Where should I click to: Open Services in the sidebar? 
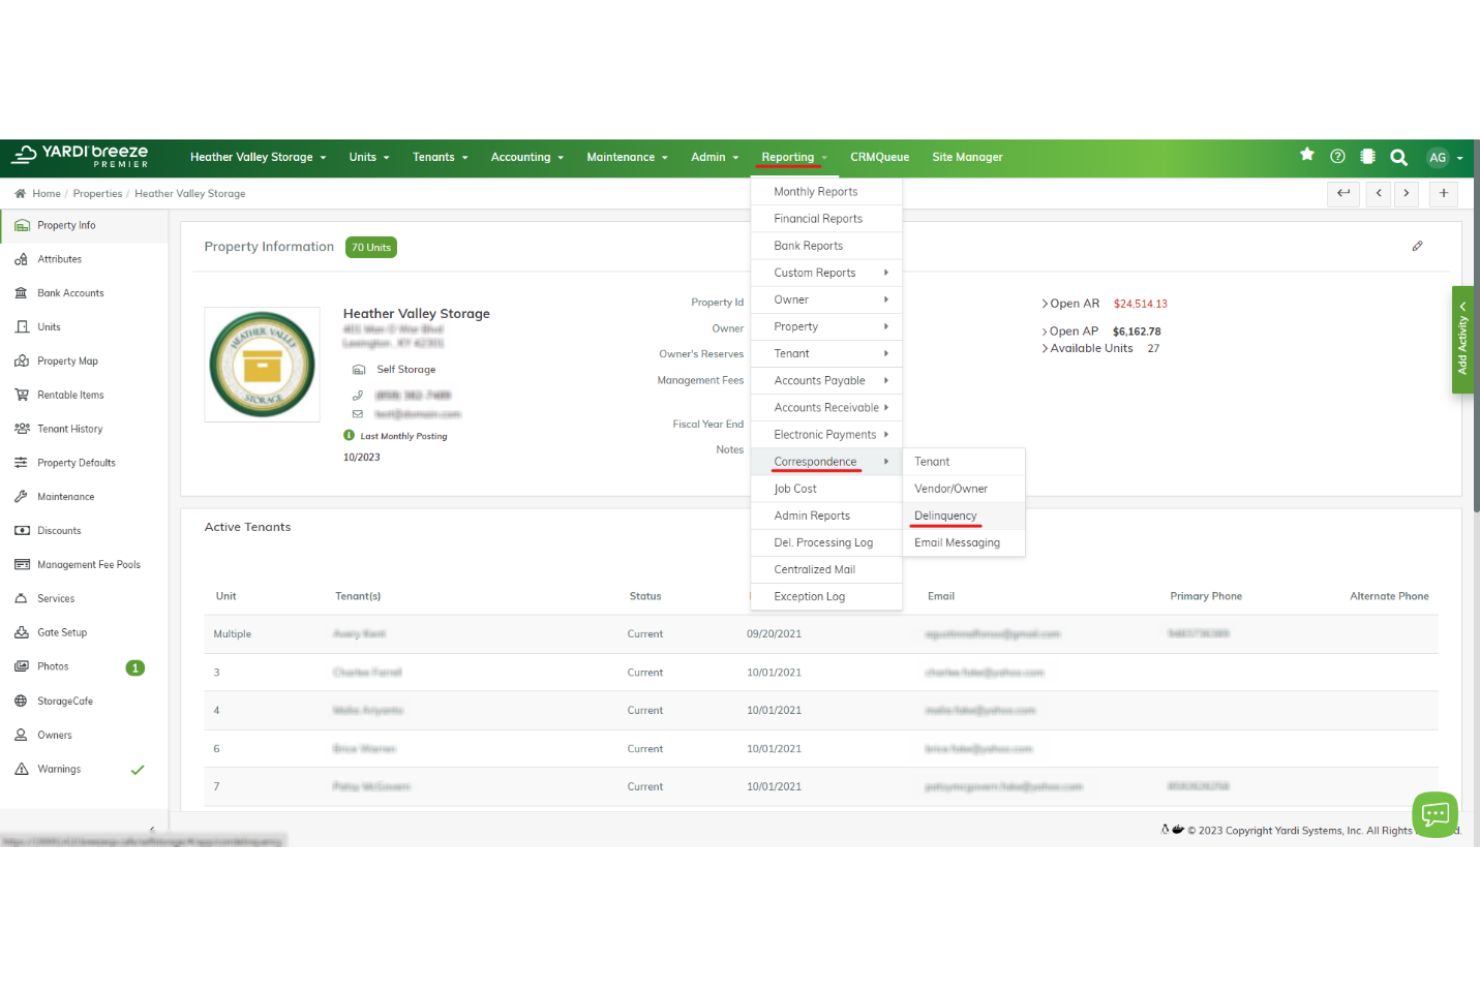pyautogui.click(x=56, y=599)
